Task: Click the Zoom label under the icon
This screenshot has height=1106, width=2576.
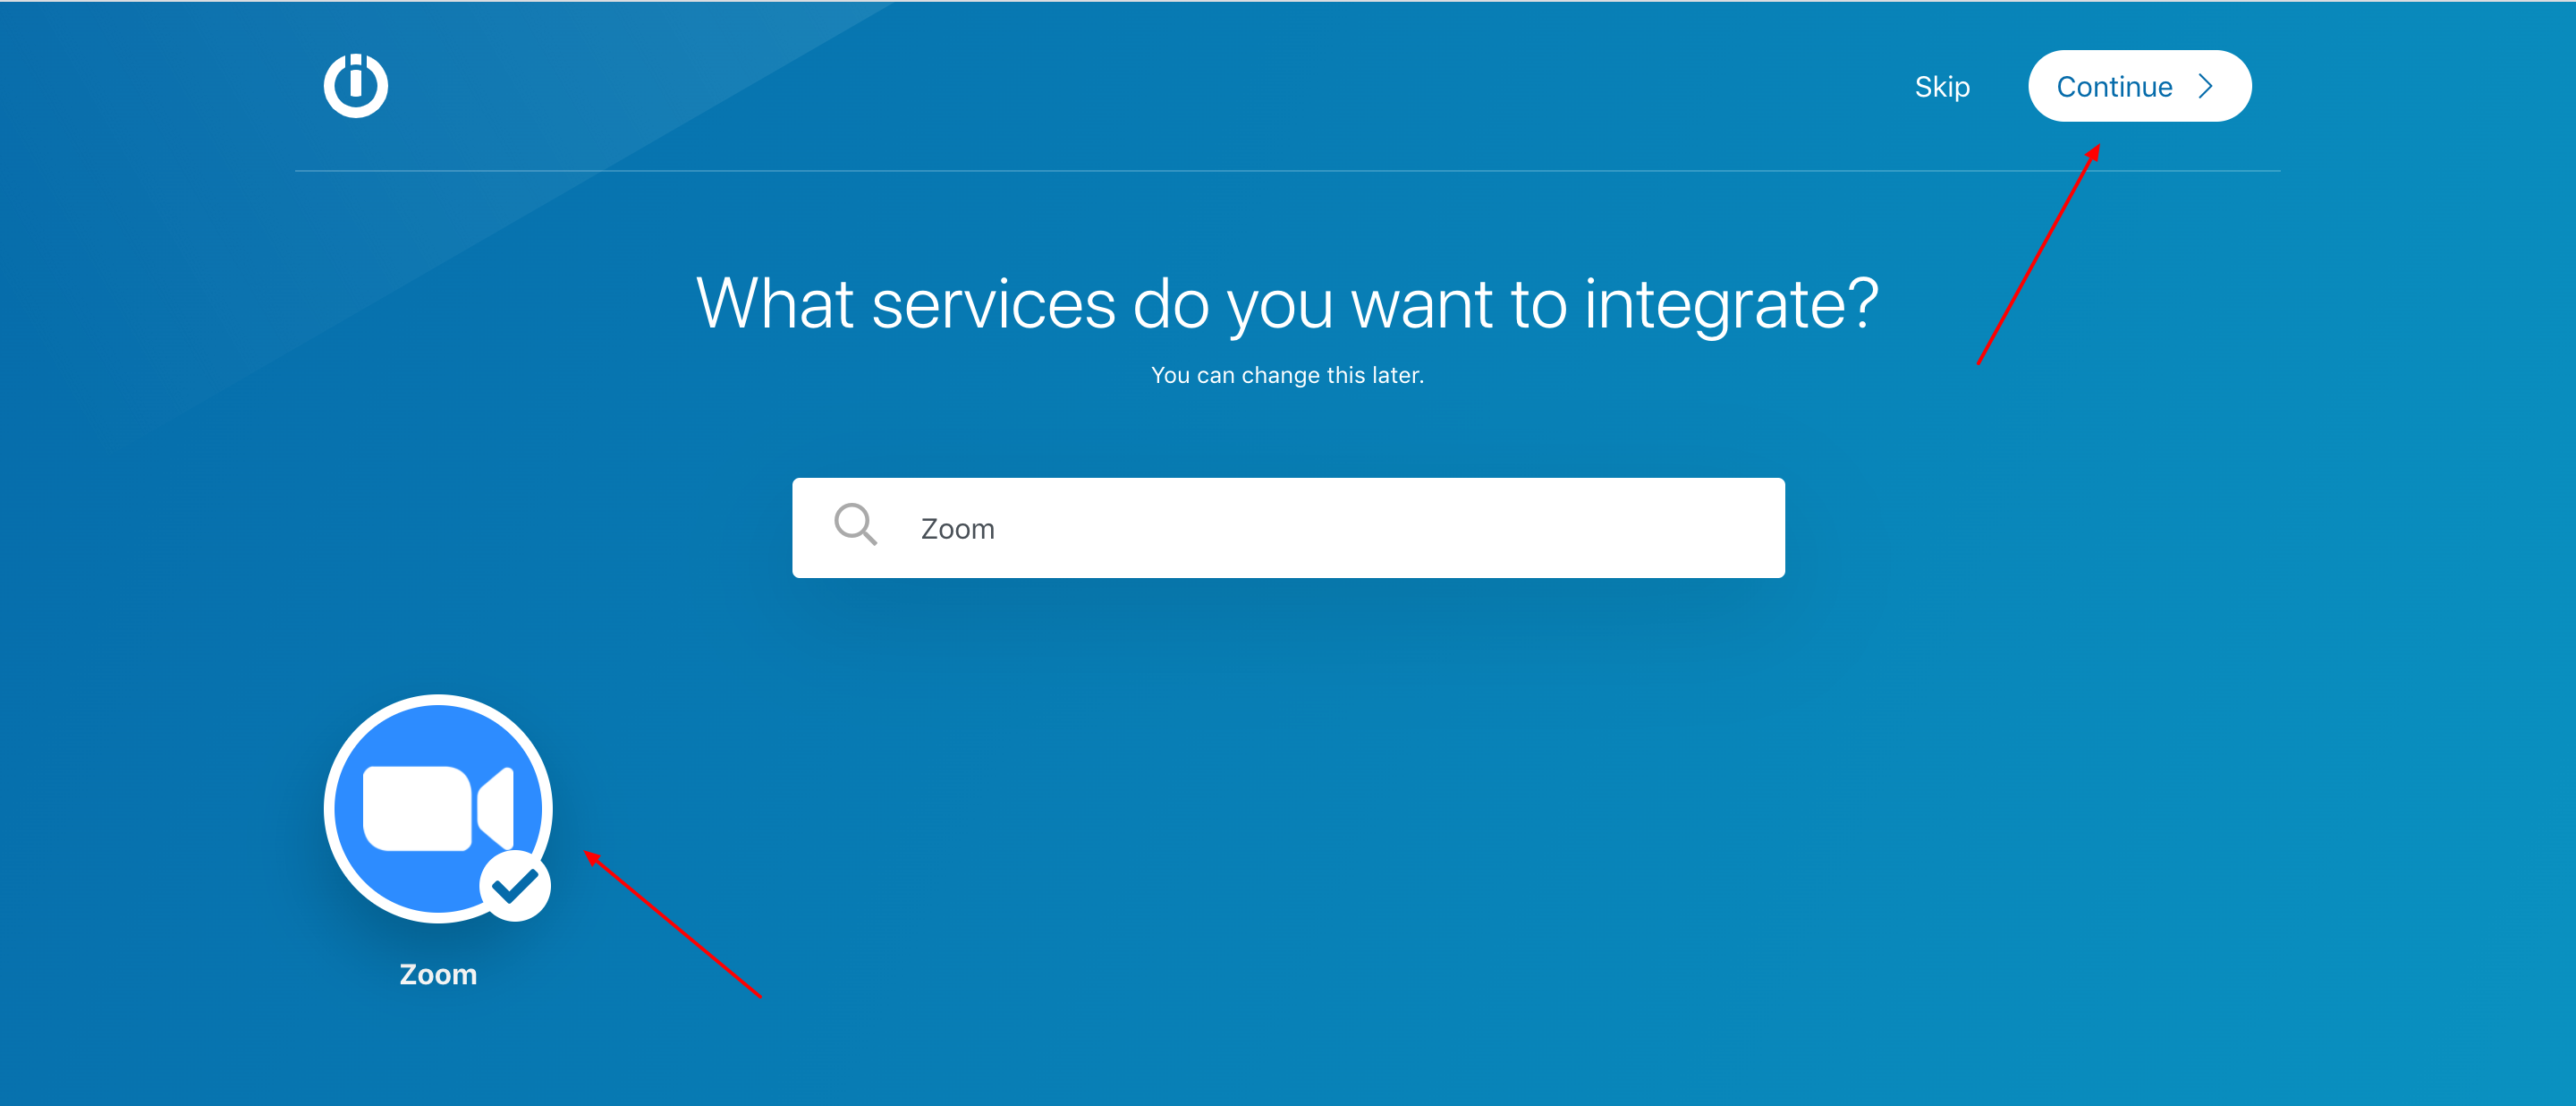Action: (x=438, y=974)
